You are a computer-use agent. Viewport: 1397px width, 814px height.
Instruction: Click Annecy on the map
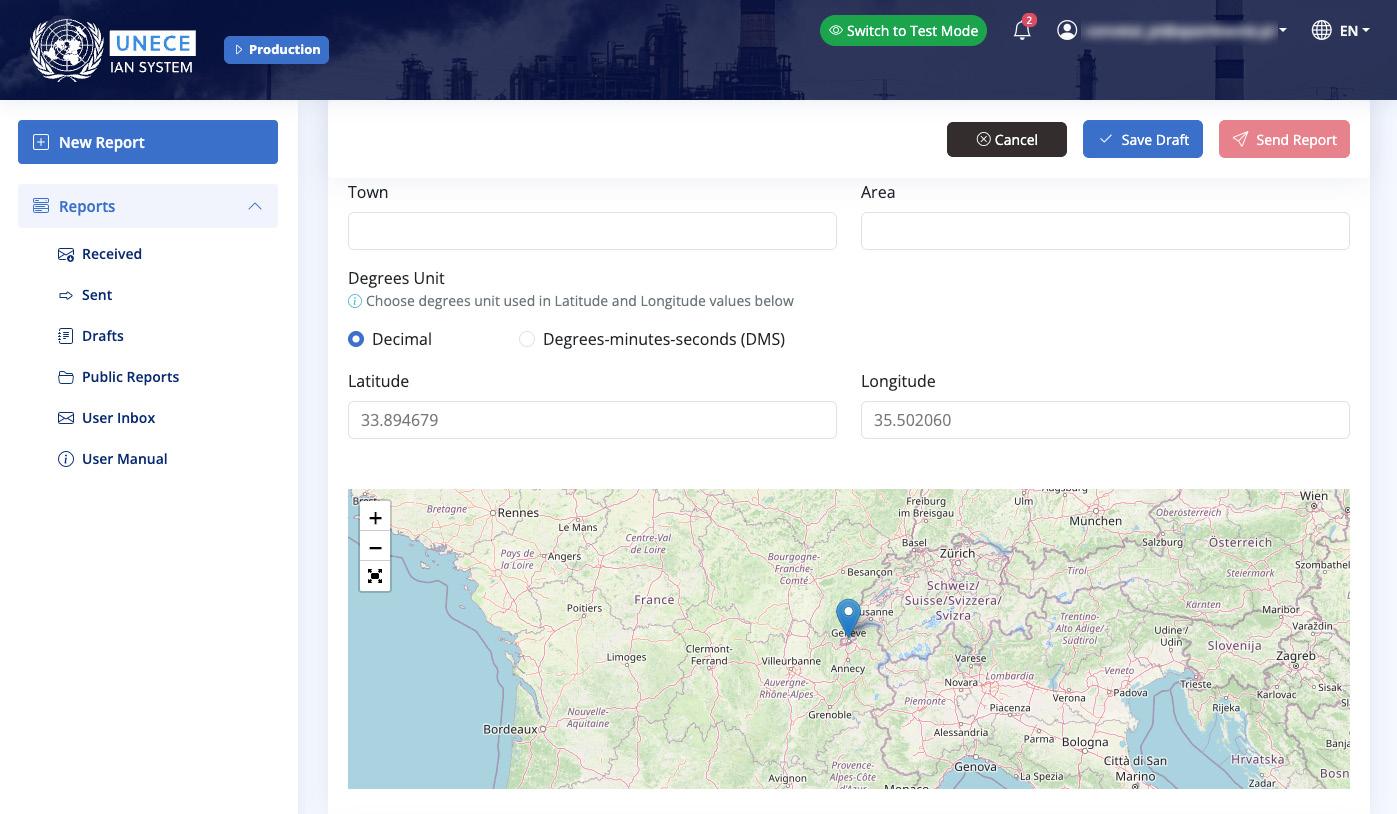pyautogui.click(x=848, y=669)
